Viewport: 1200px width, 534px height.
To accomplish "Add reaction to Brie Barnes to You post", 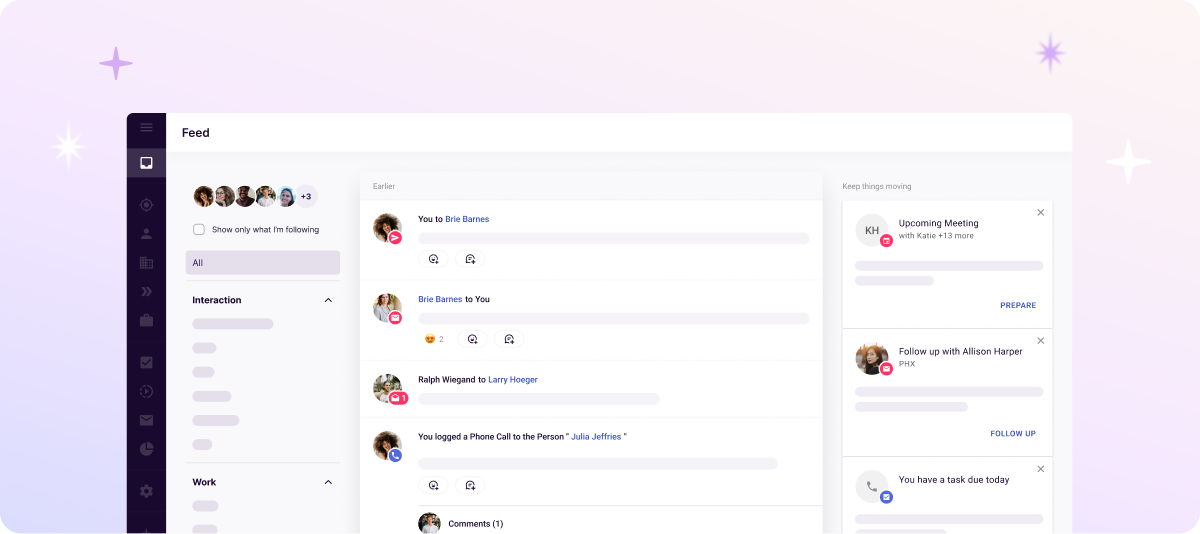I will [472, 339].
